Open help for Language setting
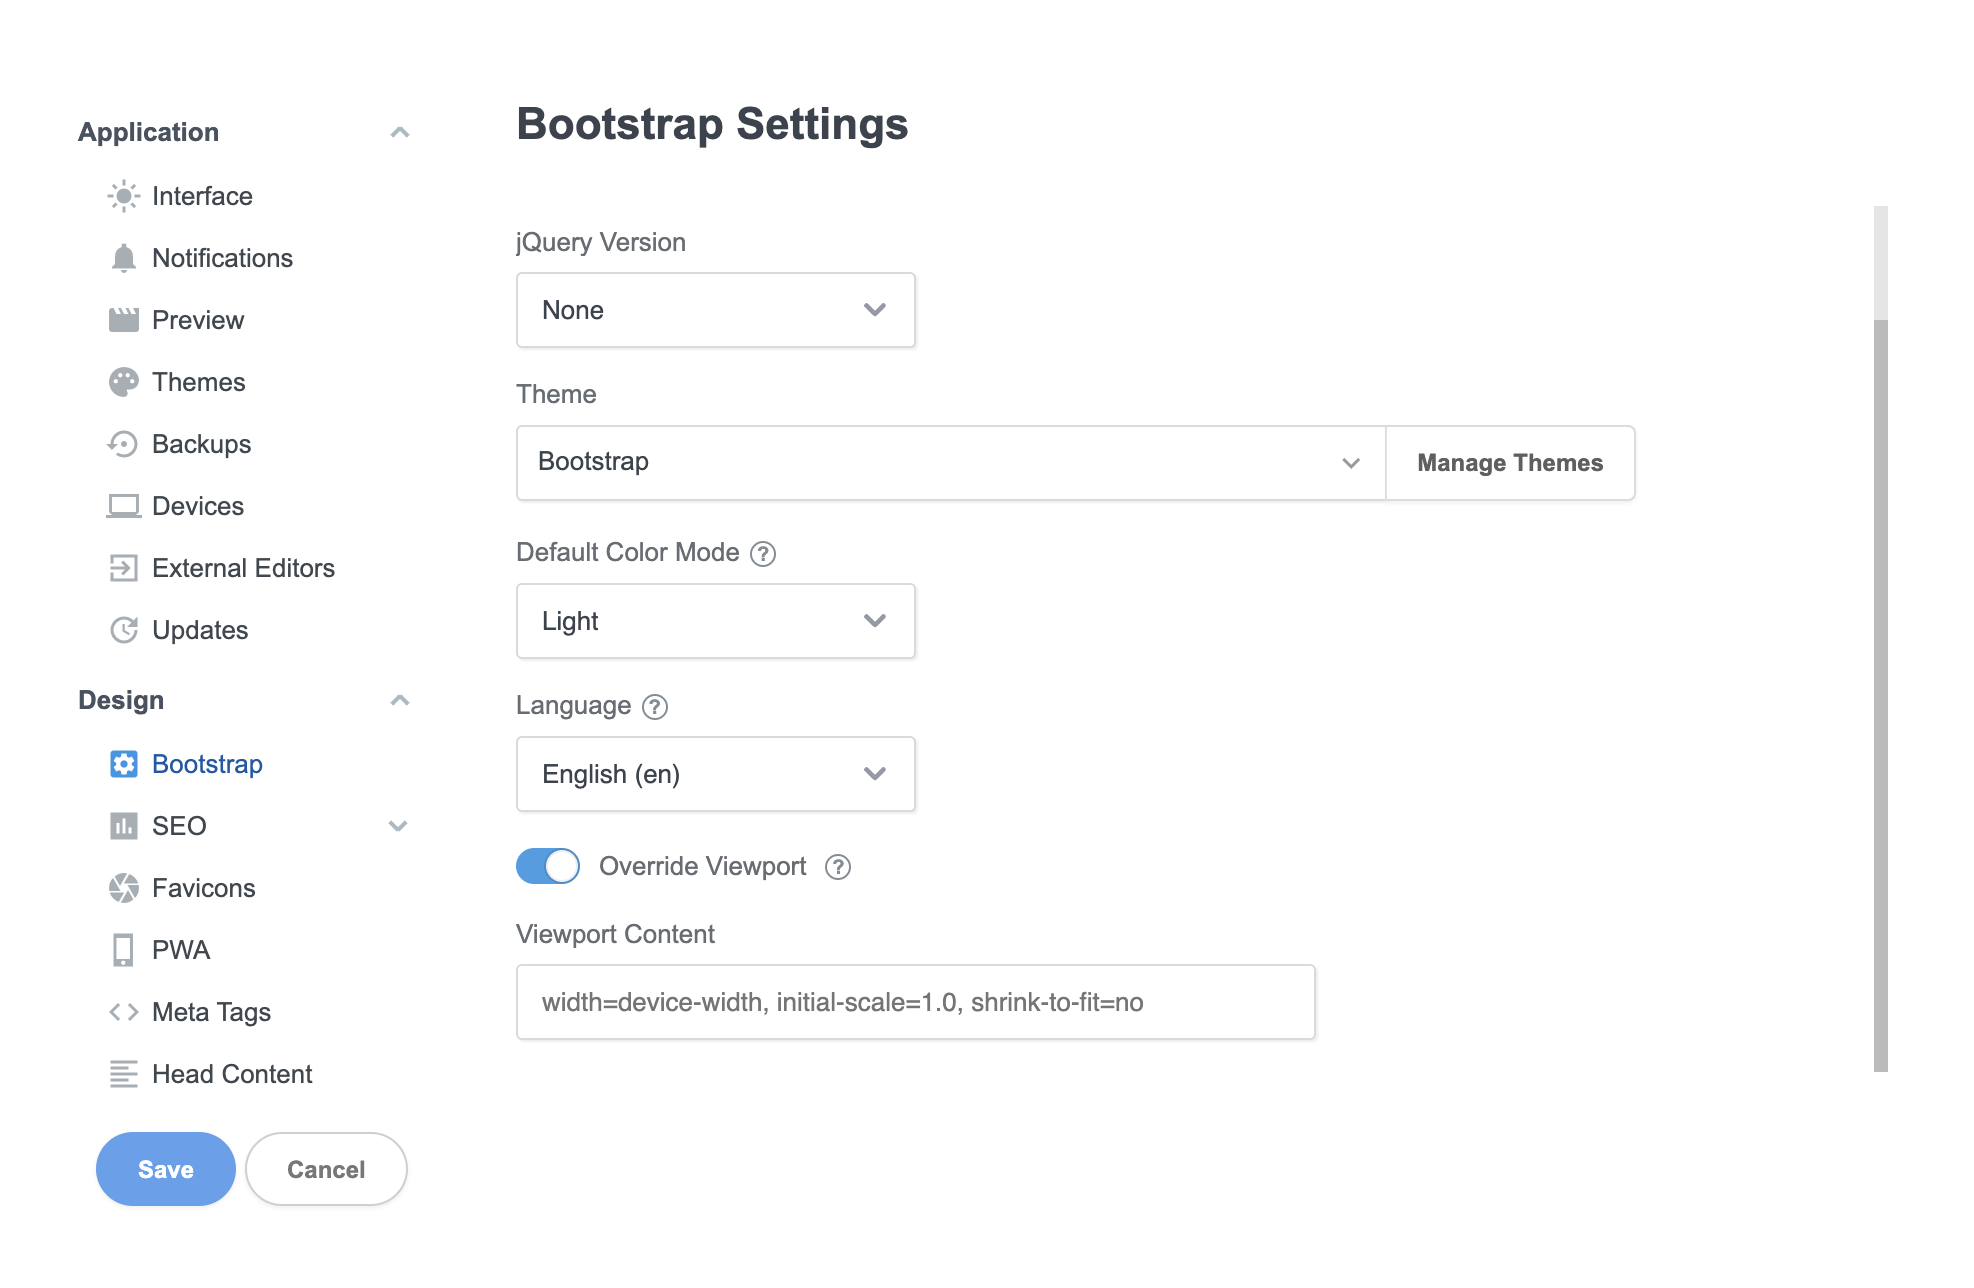 (x=655, y=707)
